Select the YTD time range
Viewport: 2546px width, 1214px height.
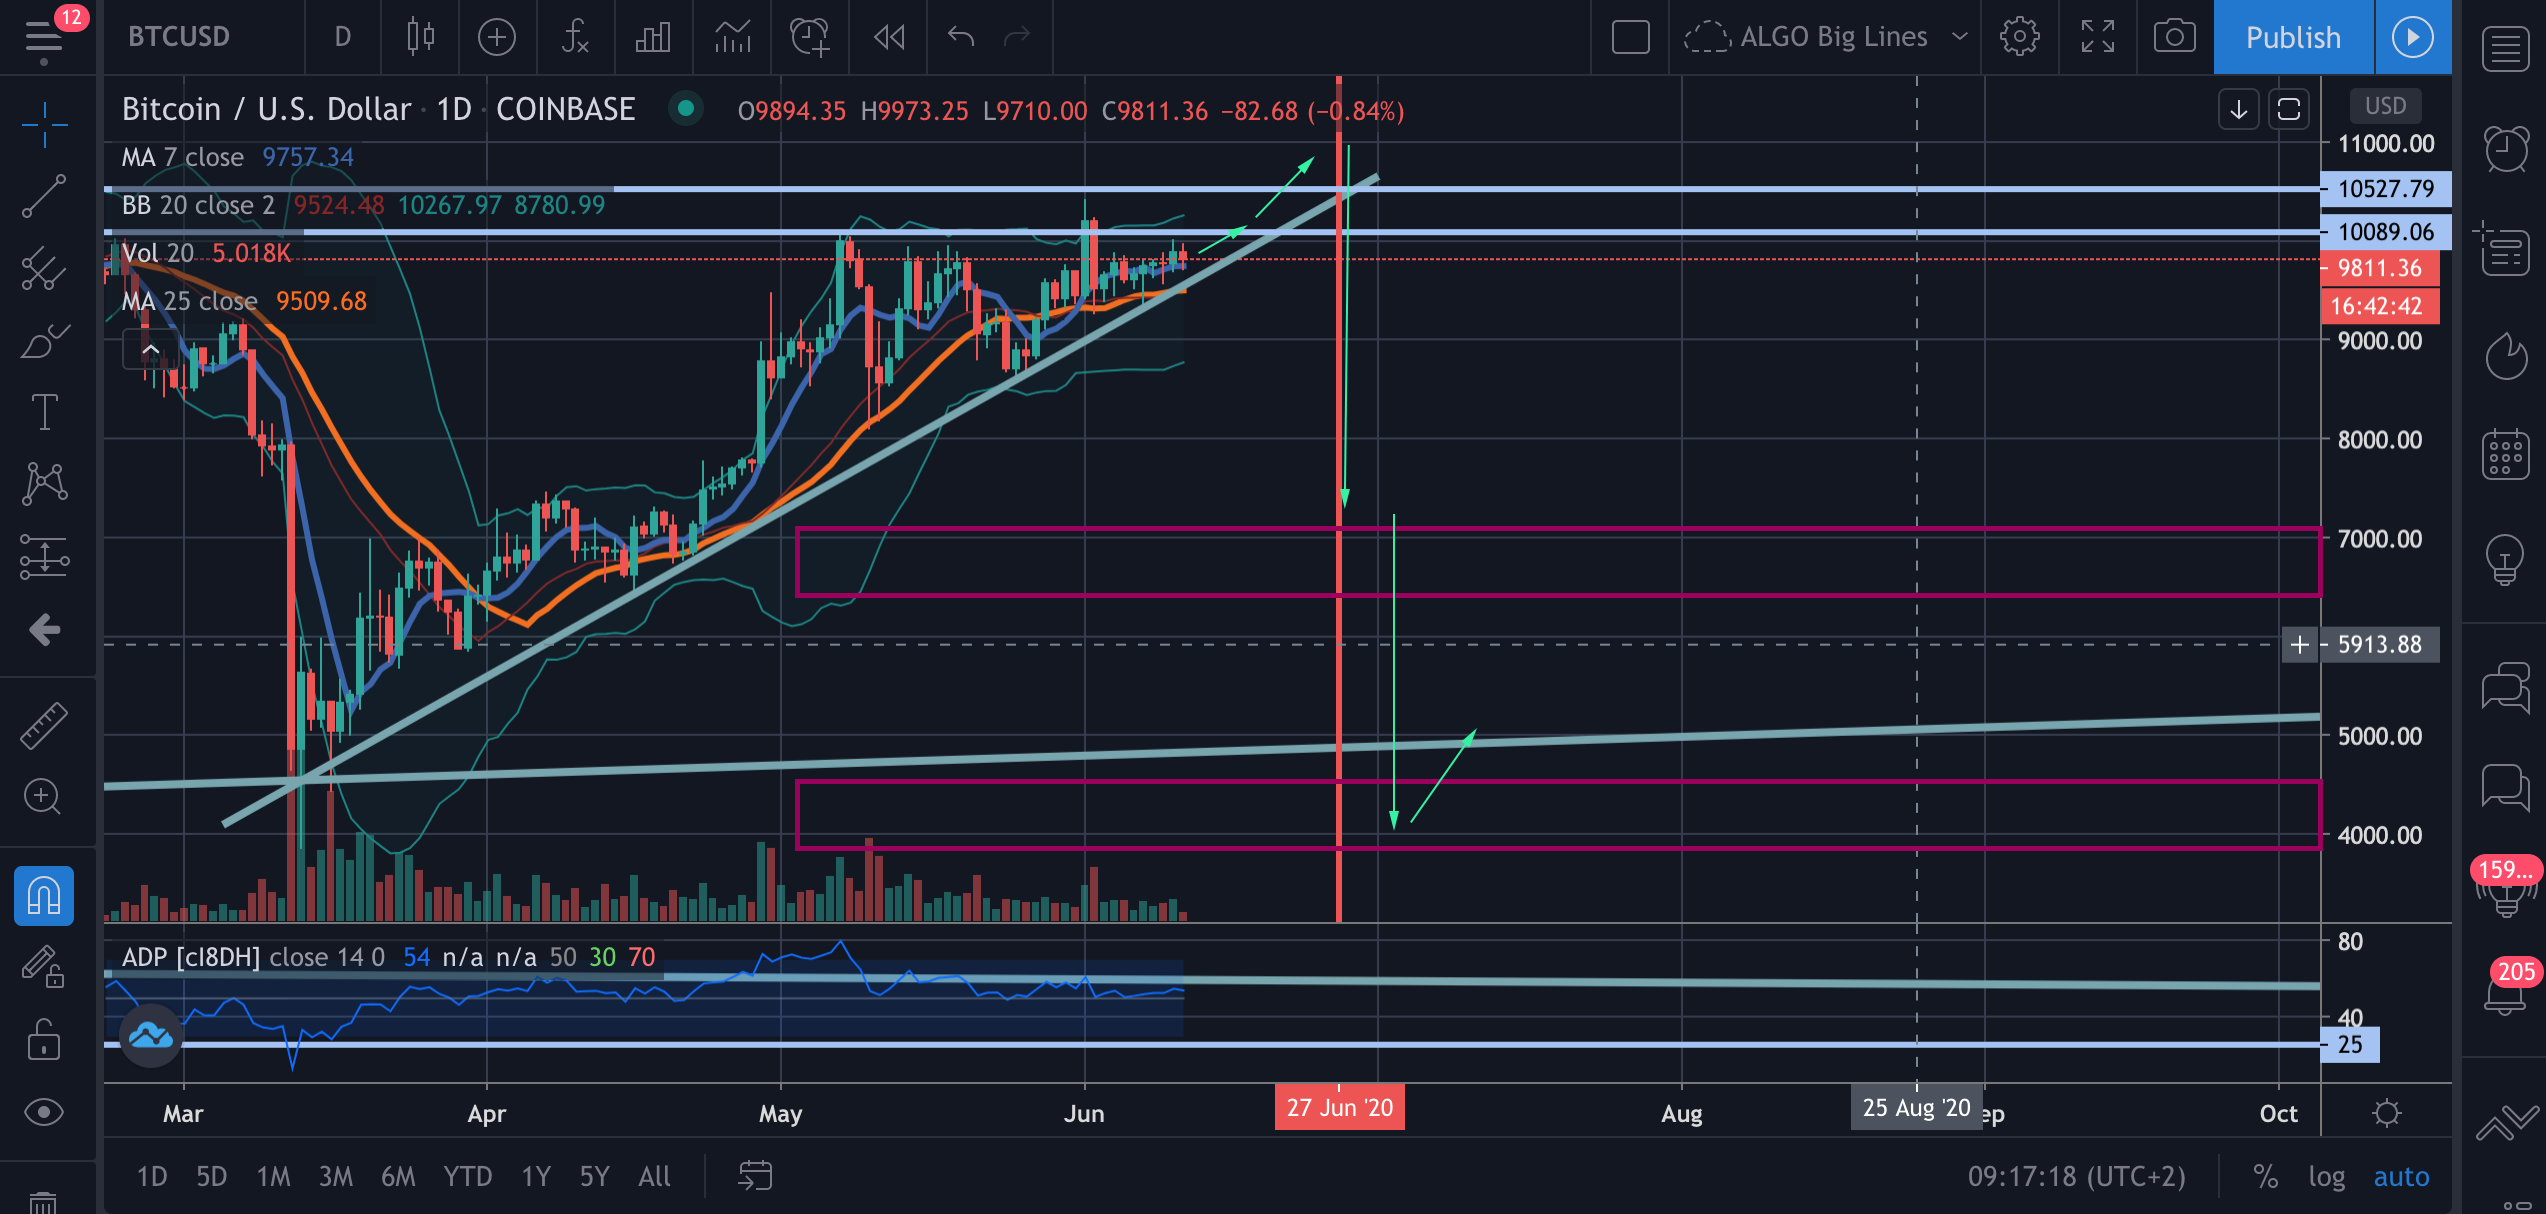[468, 1176]
